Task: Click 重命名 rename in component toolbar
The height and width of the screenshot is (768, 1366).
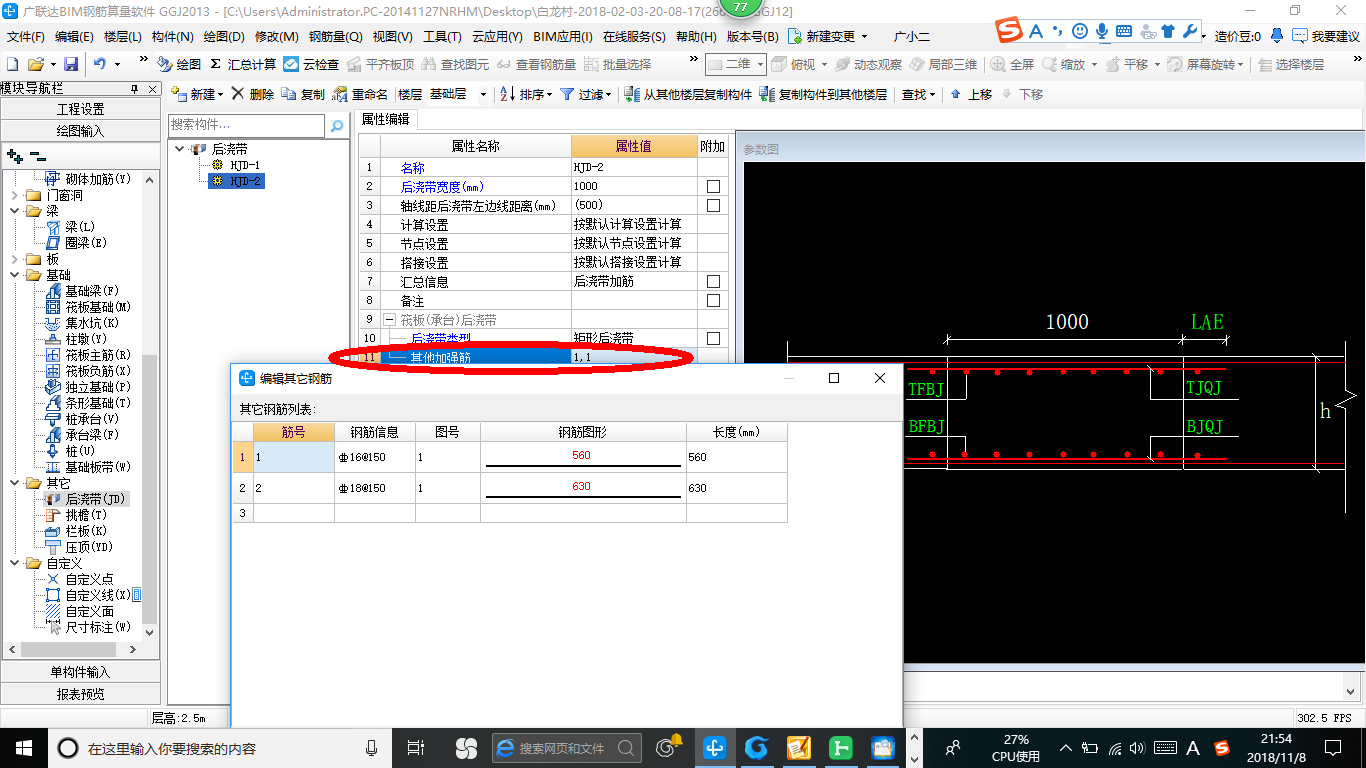Action: (x=360, y=94)
